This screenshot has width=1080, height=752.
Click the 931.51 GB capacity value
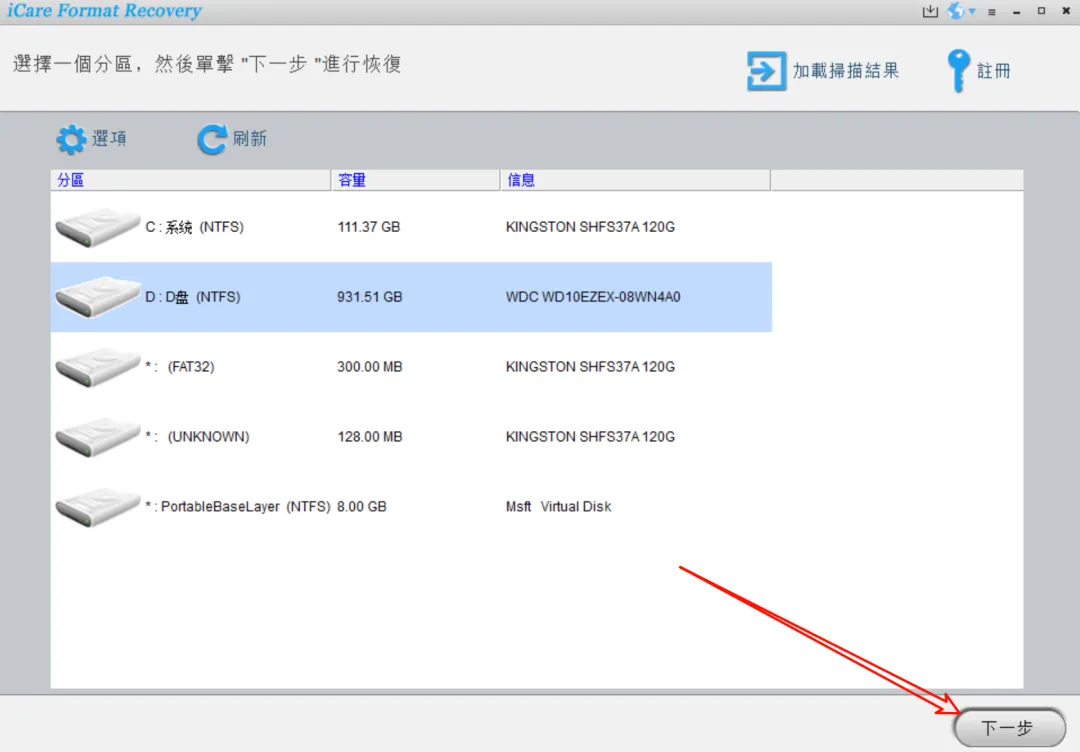[369, 297]
